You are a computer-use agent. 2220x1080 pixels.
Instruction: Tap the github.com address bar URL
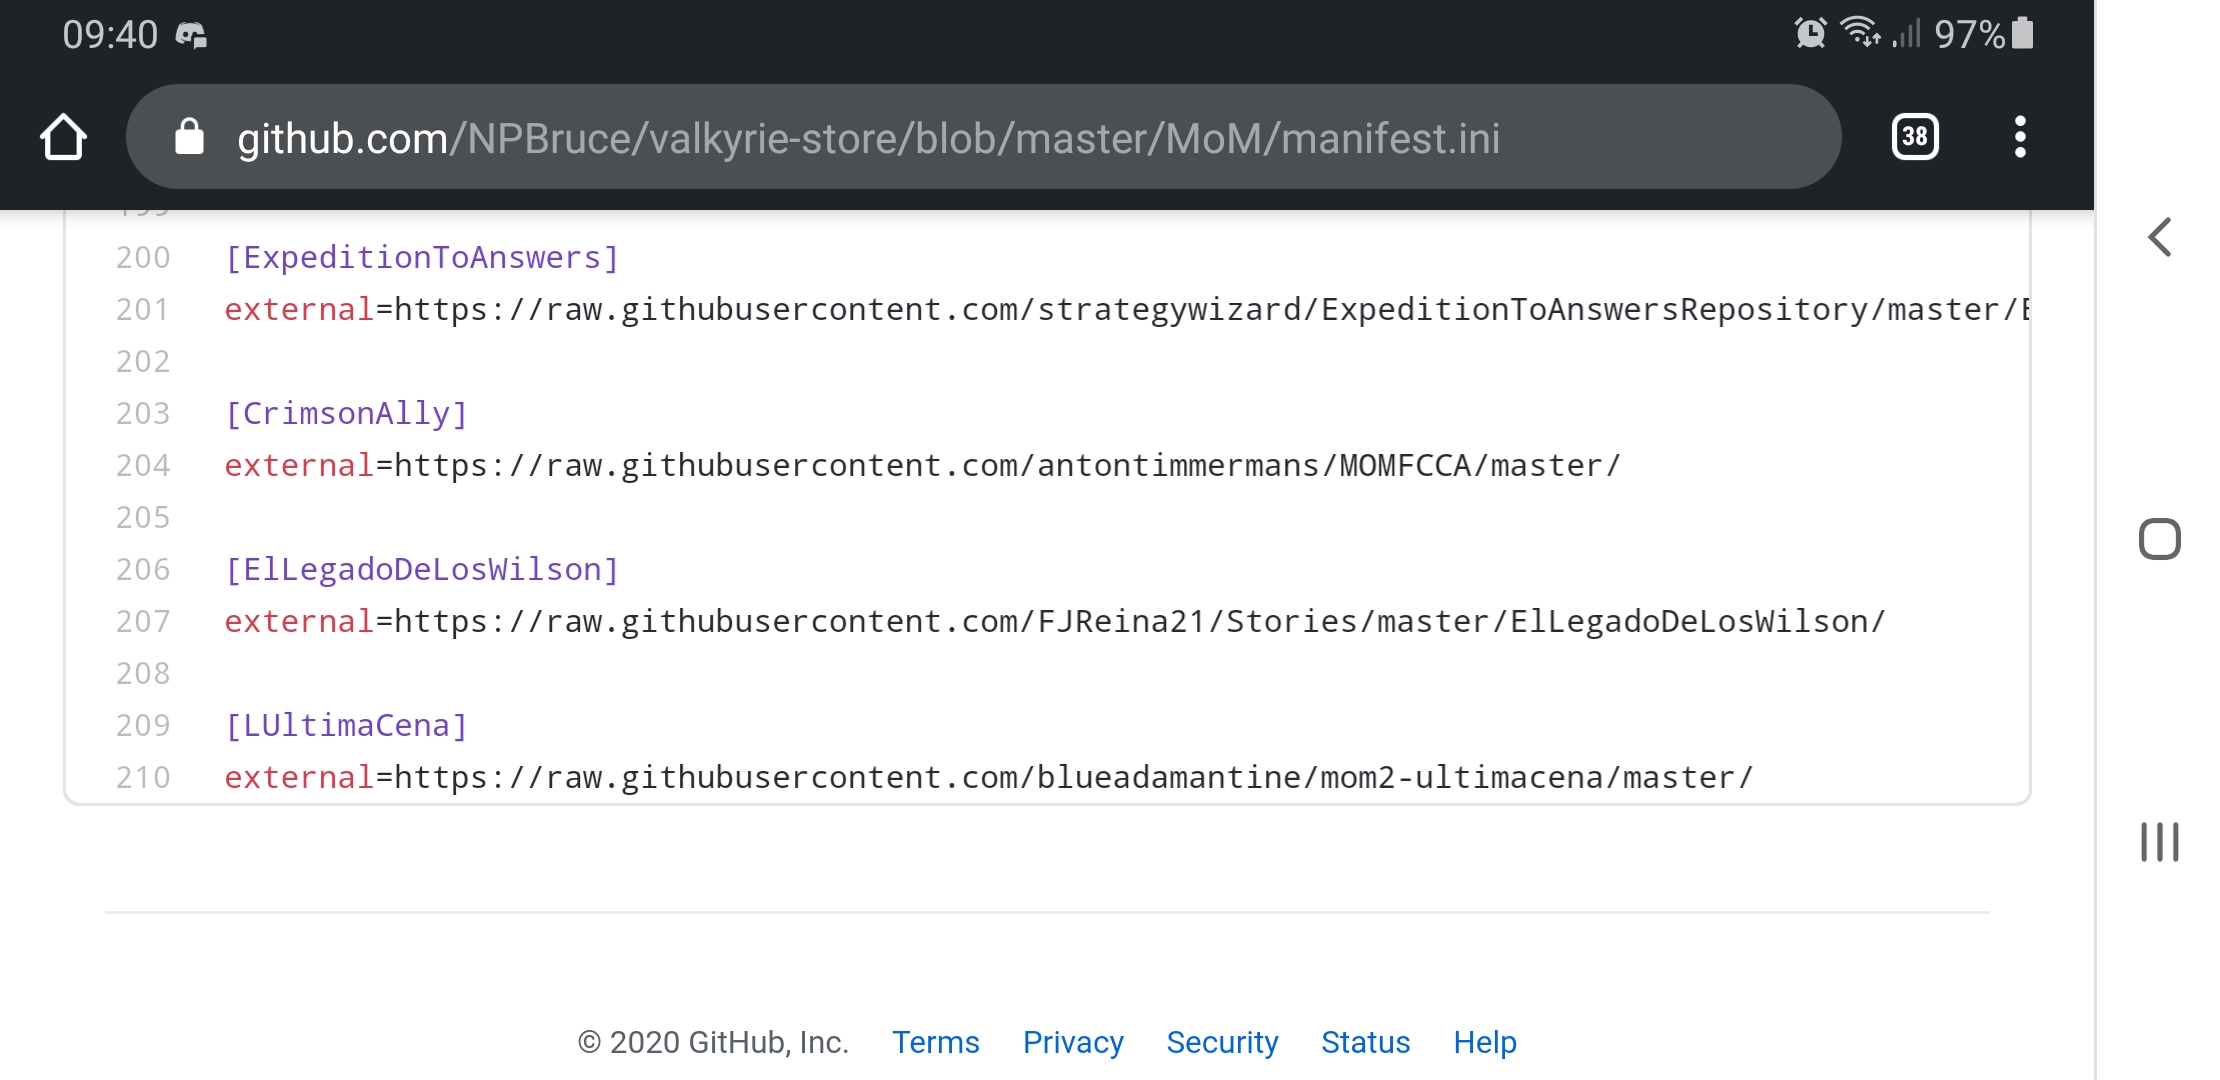click(868, 138)
